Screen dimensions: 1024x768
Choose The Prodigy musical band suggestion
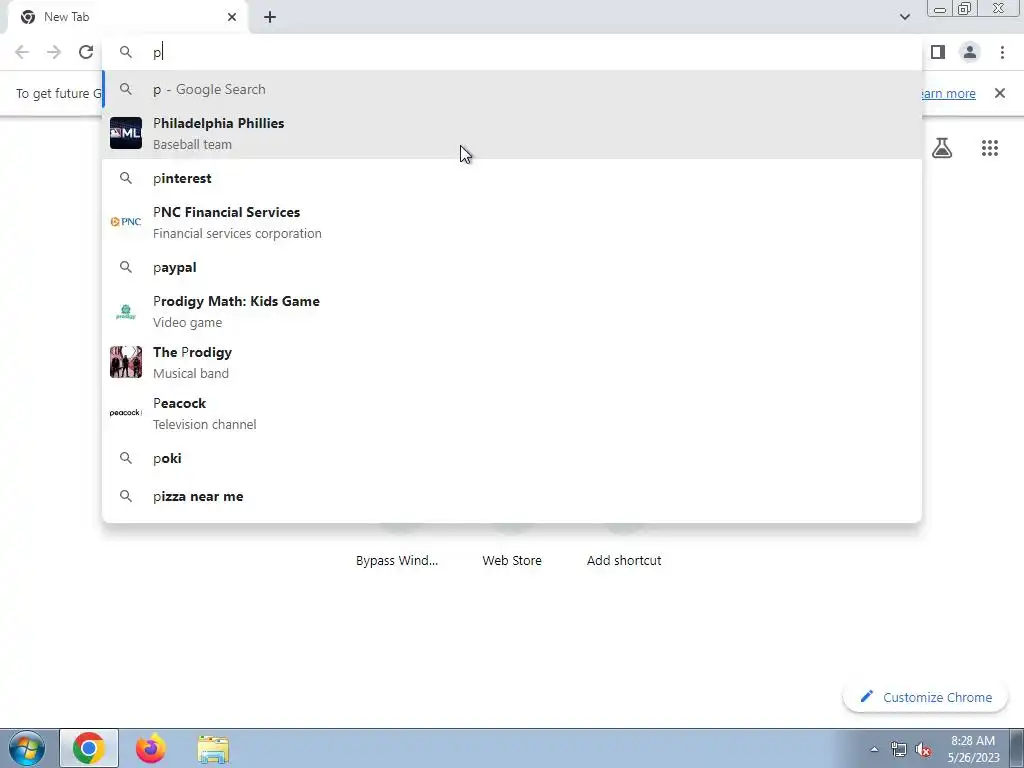coord(512,362)
